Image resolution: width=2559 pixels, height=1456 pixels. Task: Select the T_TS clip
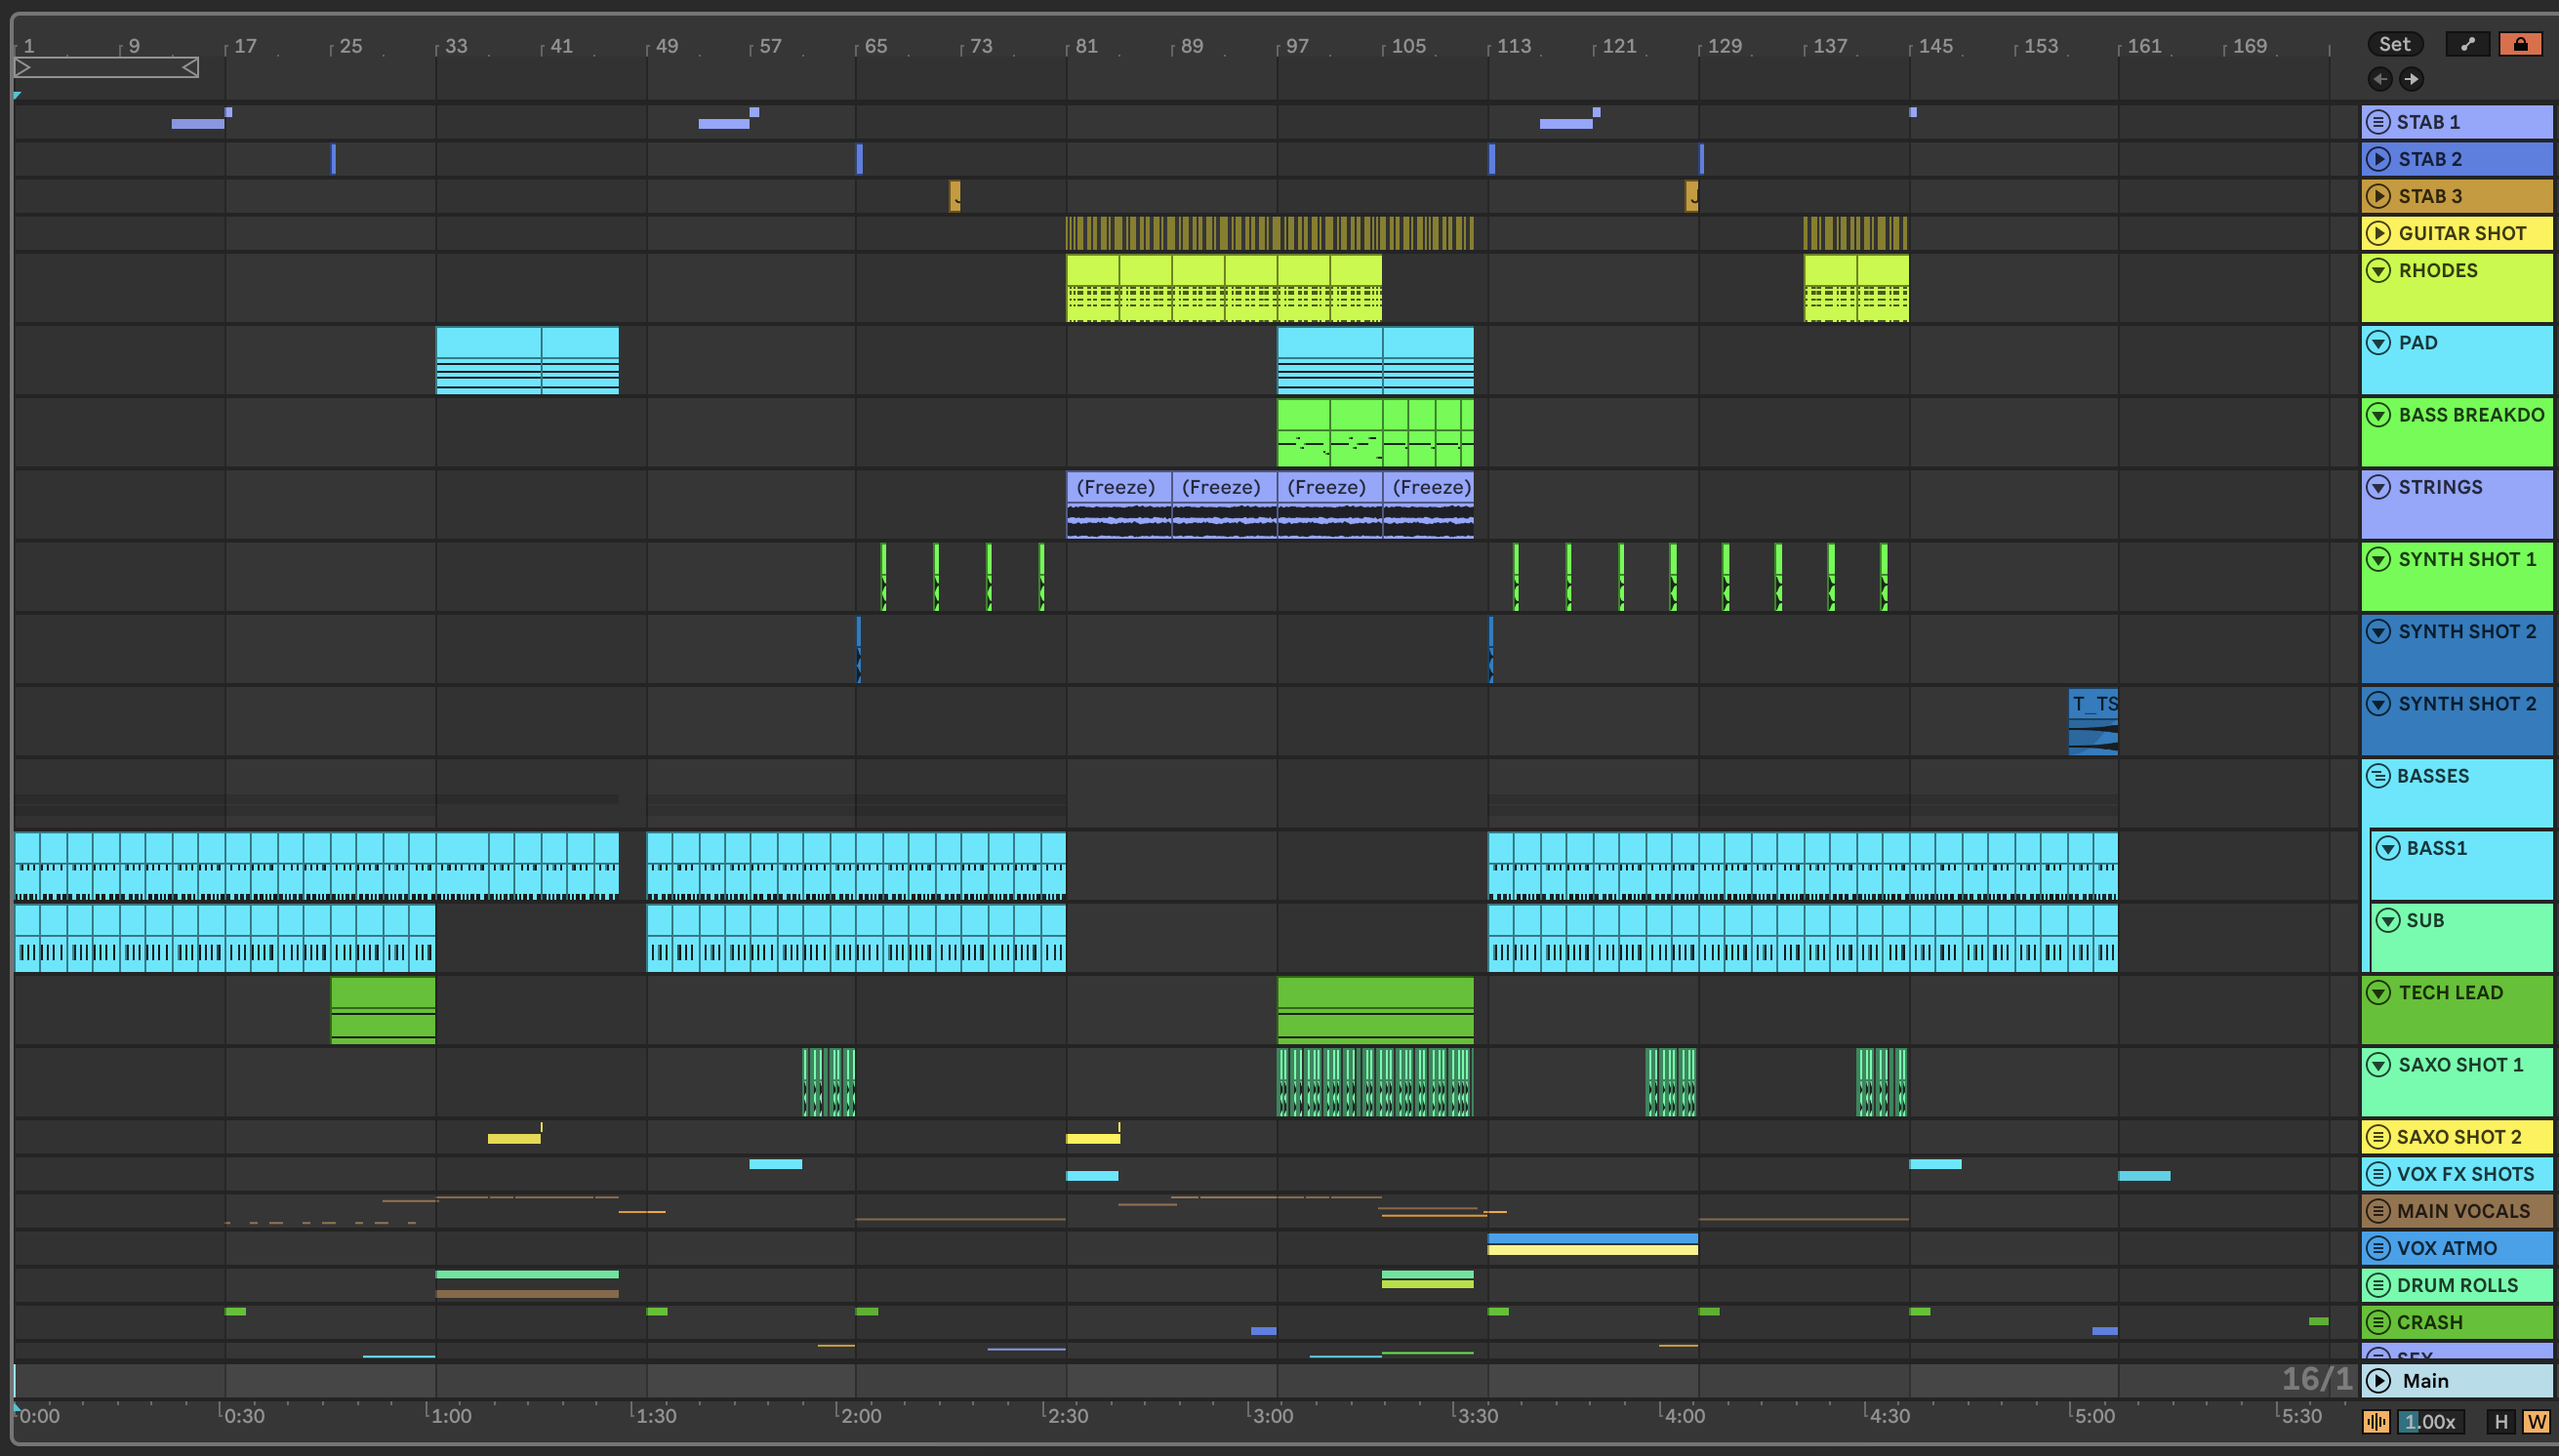pyautogui.click(x=2092, y=721)
